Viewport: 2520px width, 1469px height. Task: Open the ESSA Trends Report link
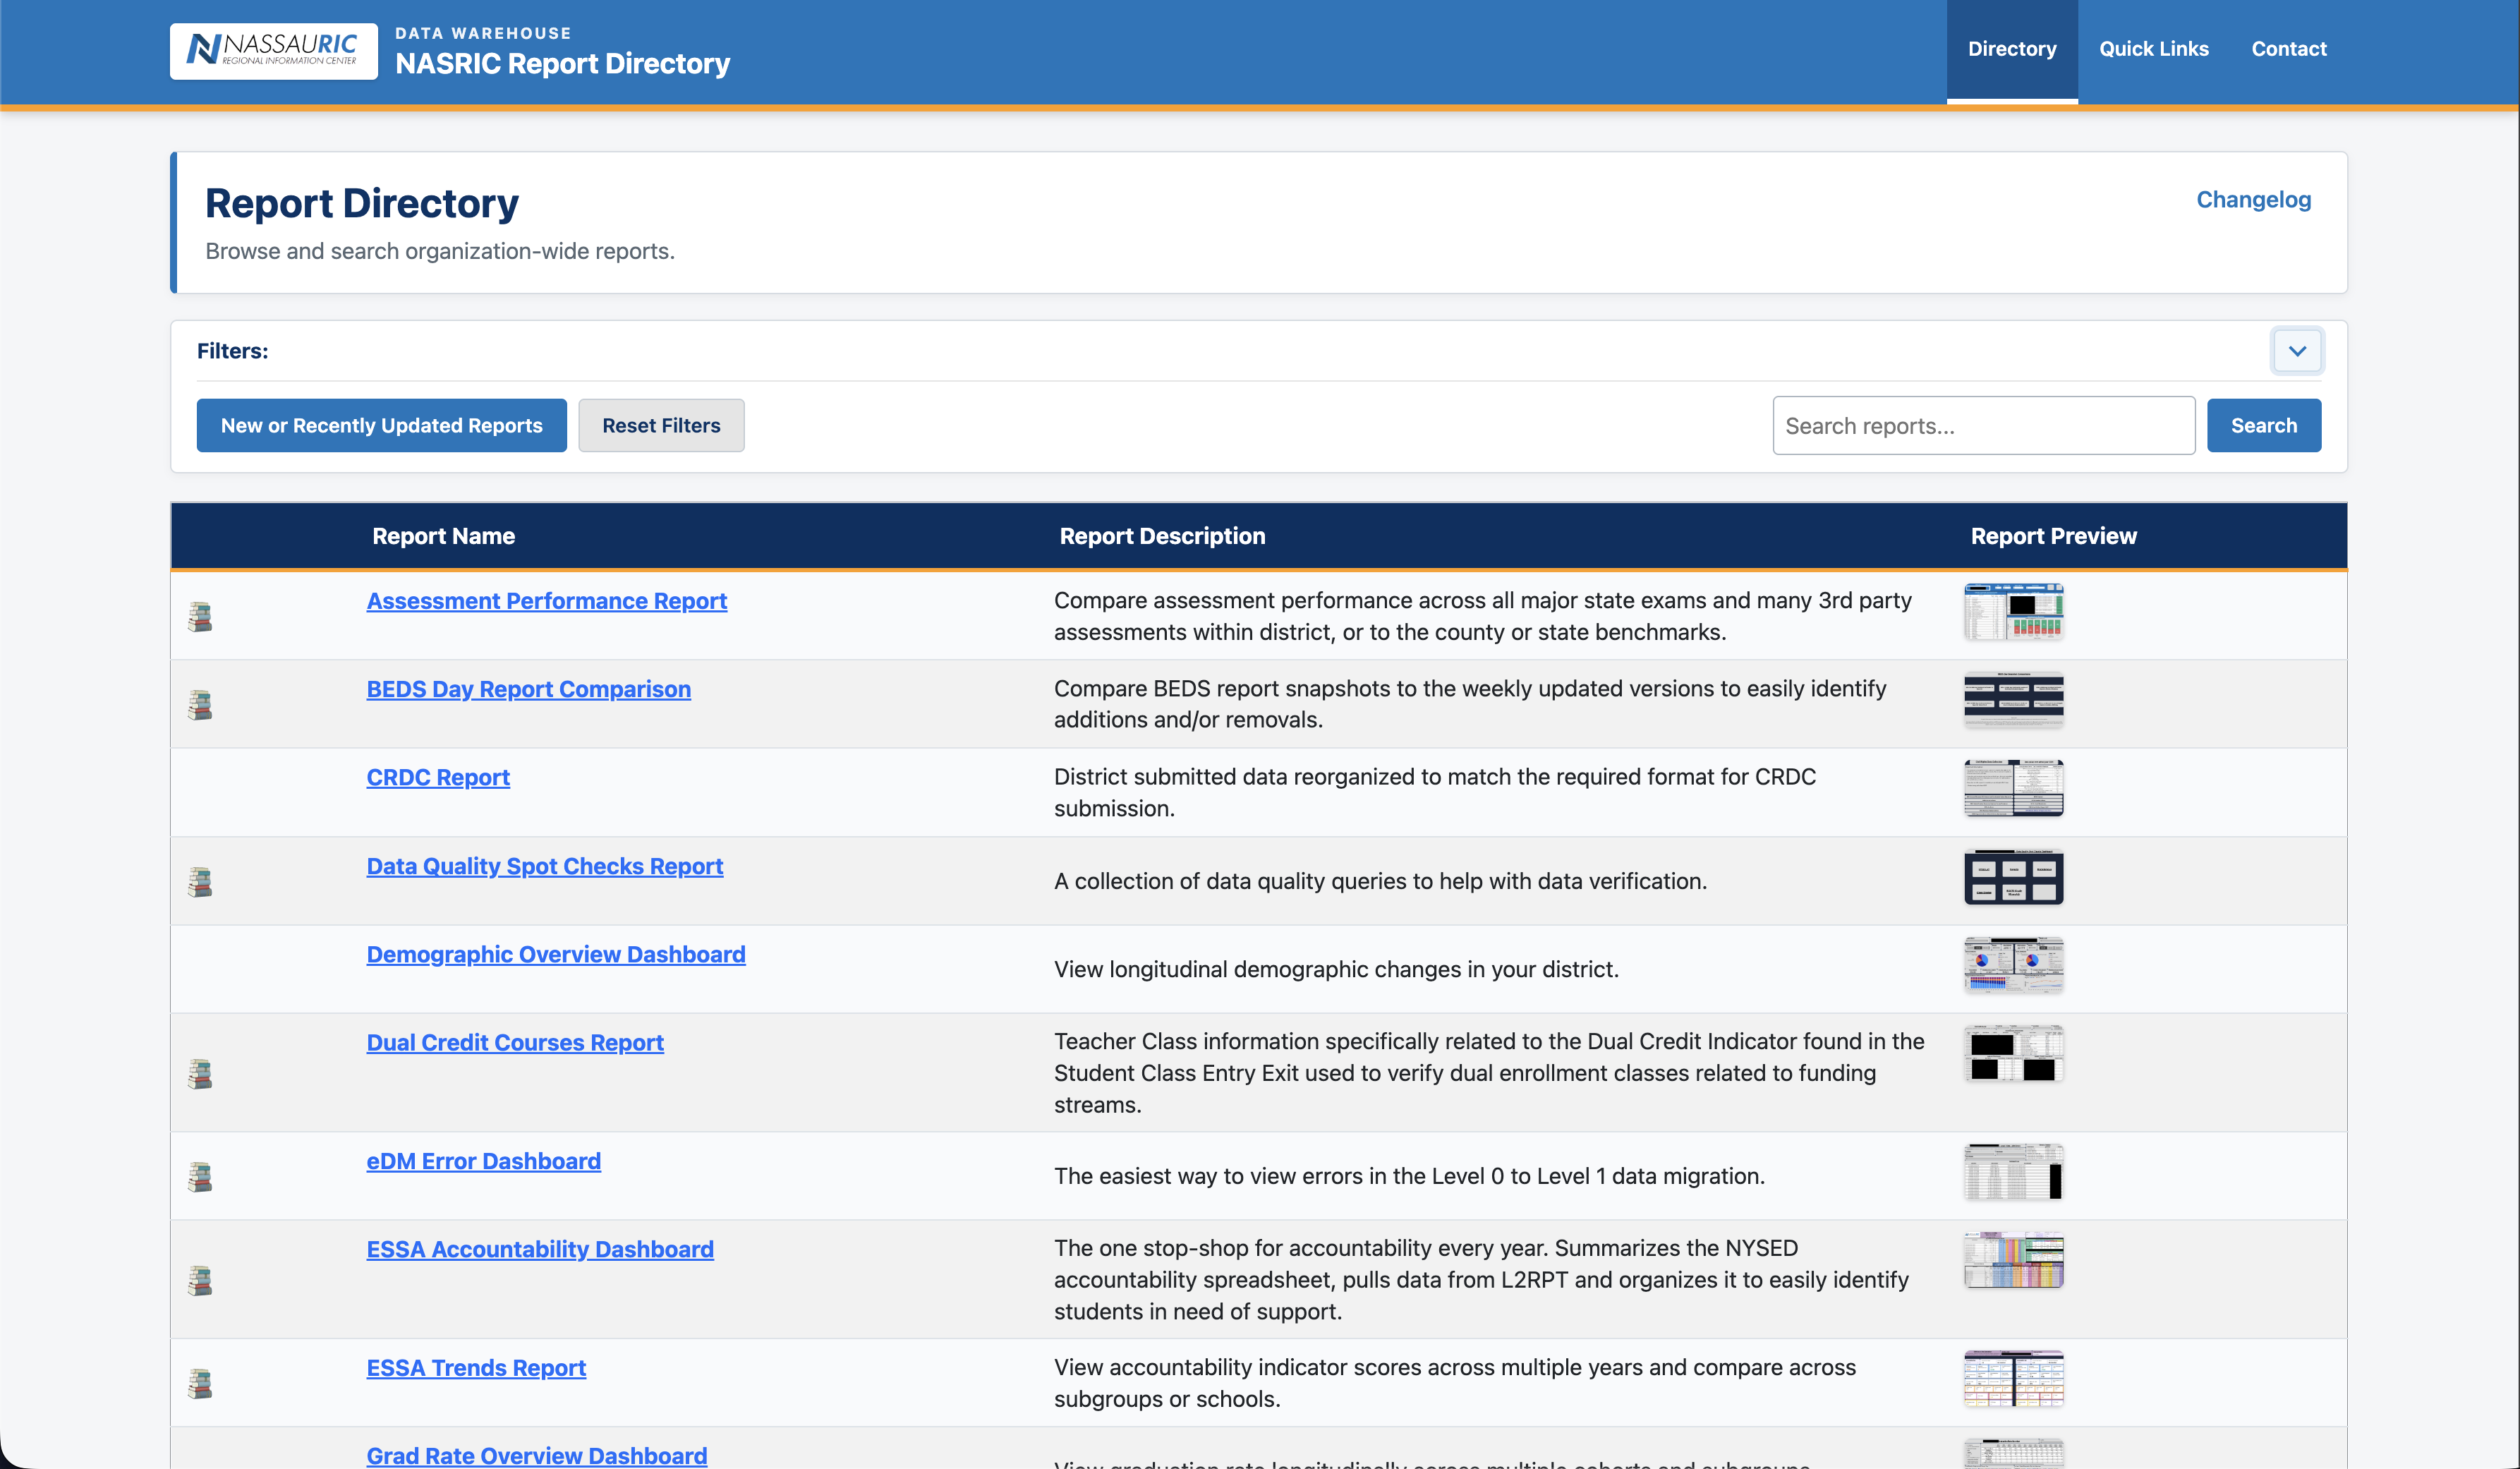click(476, 1368)
